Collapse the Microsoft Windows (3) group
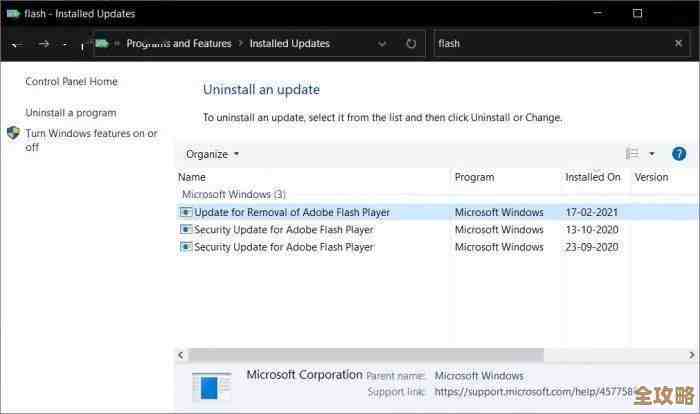The image size is (700, 414). pos(234,194)
